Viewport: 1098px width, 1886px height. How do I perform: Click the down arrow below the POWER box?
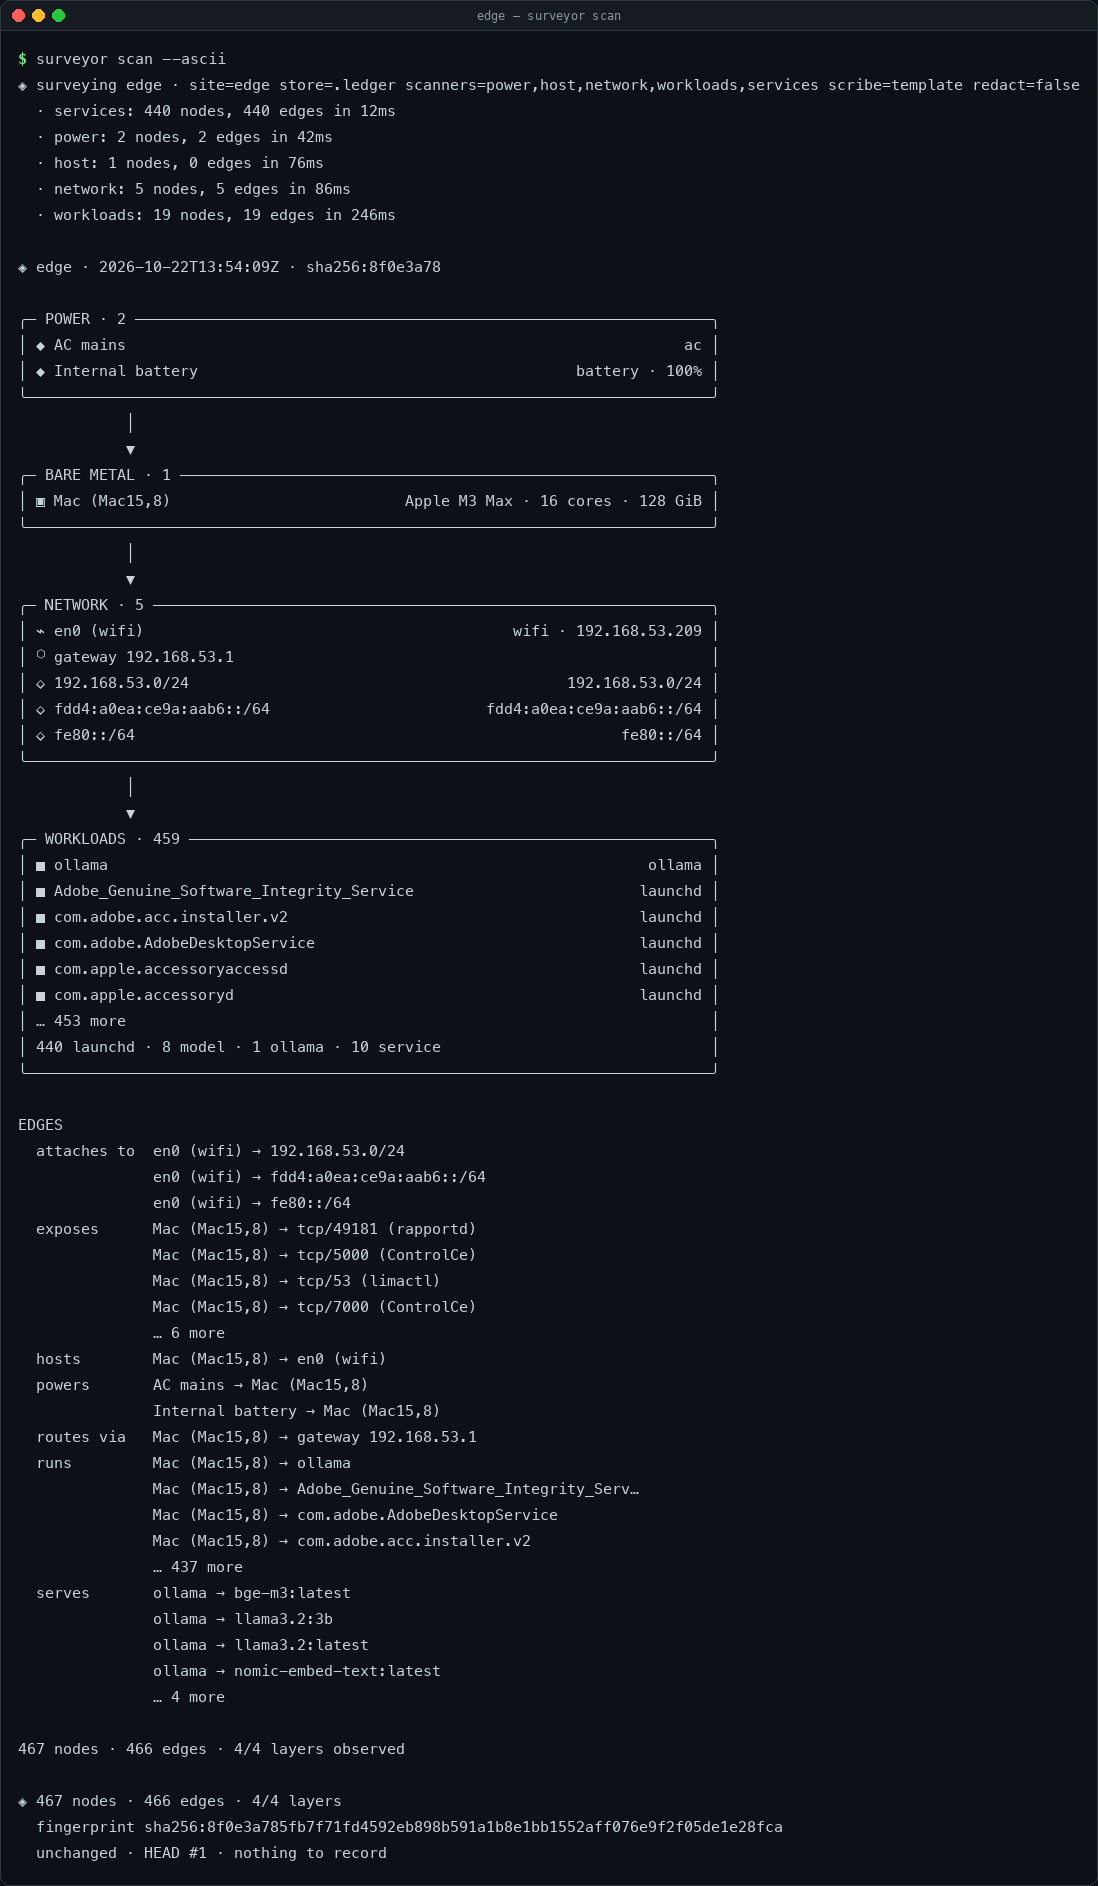coord(131,450)
